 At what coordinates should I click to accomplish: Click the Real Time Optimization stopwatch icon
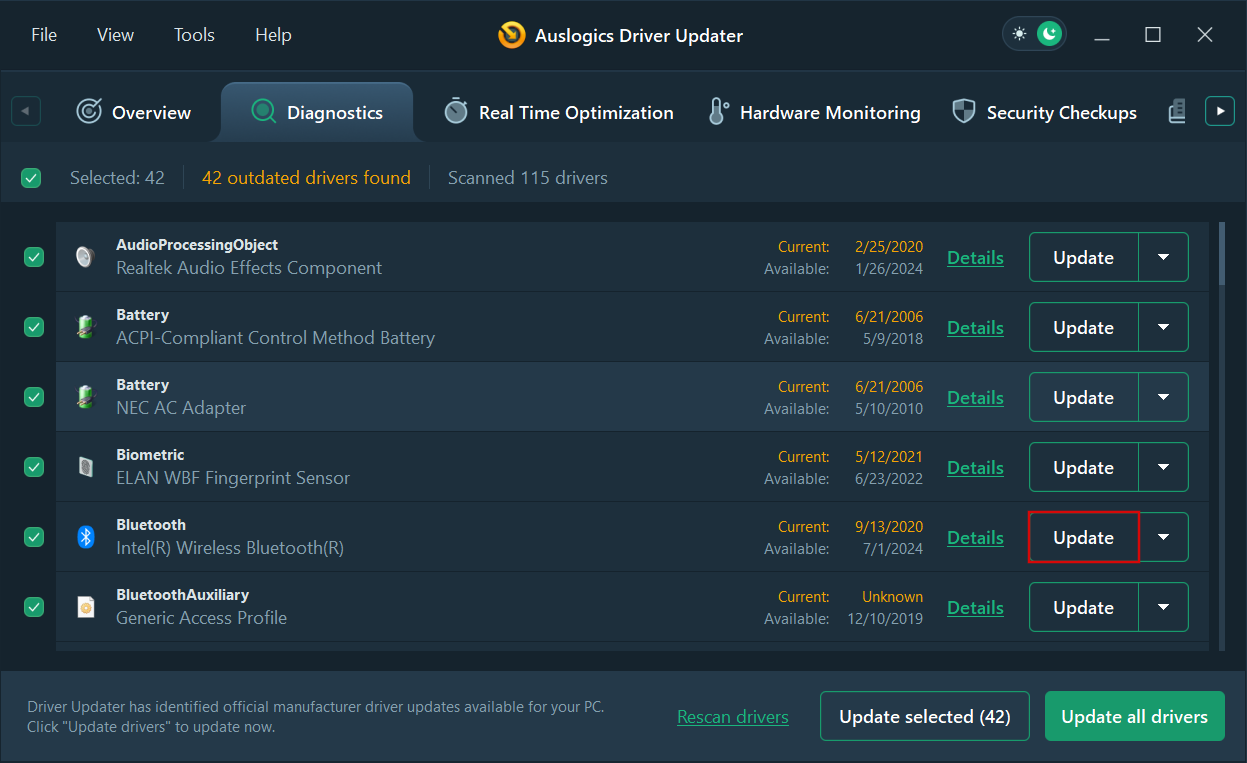(x=456, y=111)
